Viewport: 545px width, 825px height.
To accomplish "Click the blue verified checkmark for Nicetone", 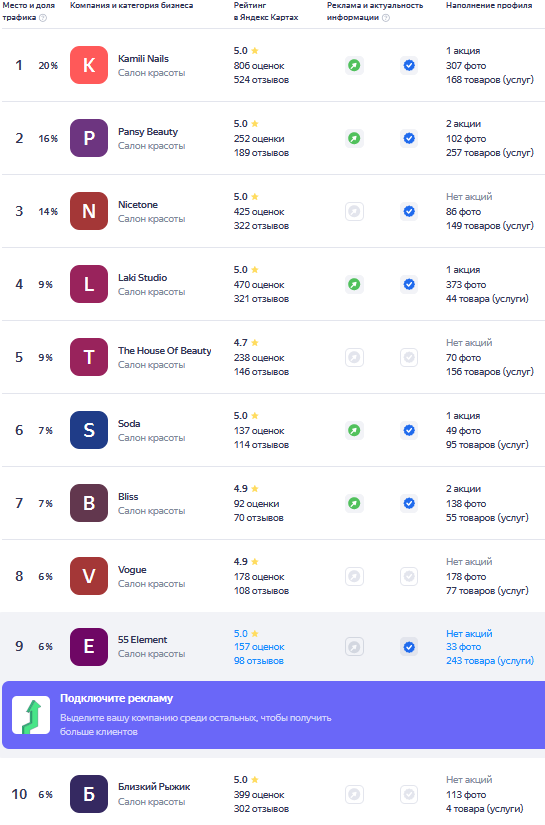I will 409,212.
